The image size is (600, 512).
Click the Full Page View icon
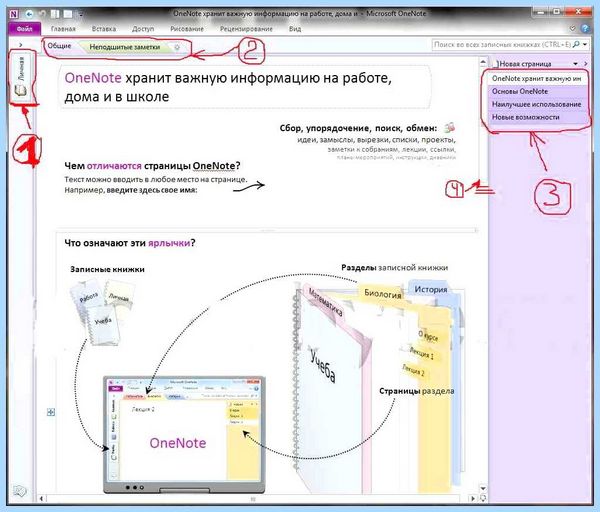68,14
